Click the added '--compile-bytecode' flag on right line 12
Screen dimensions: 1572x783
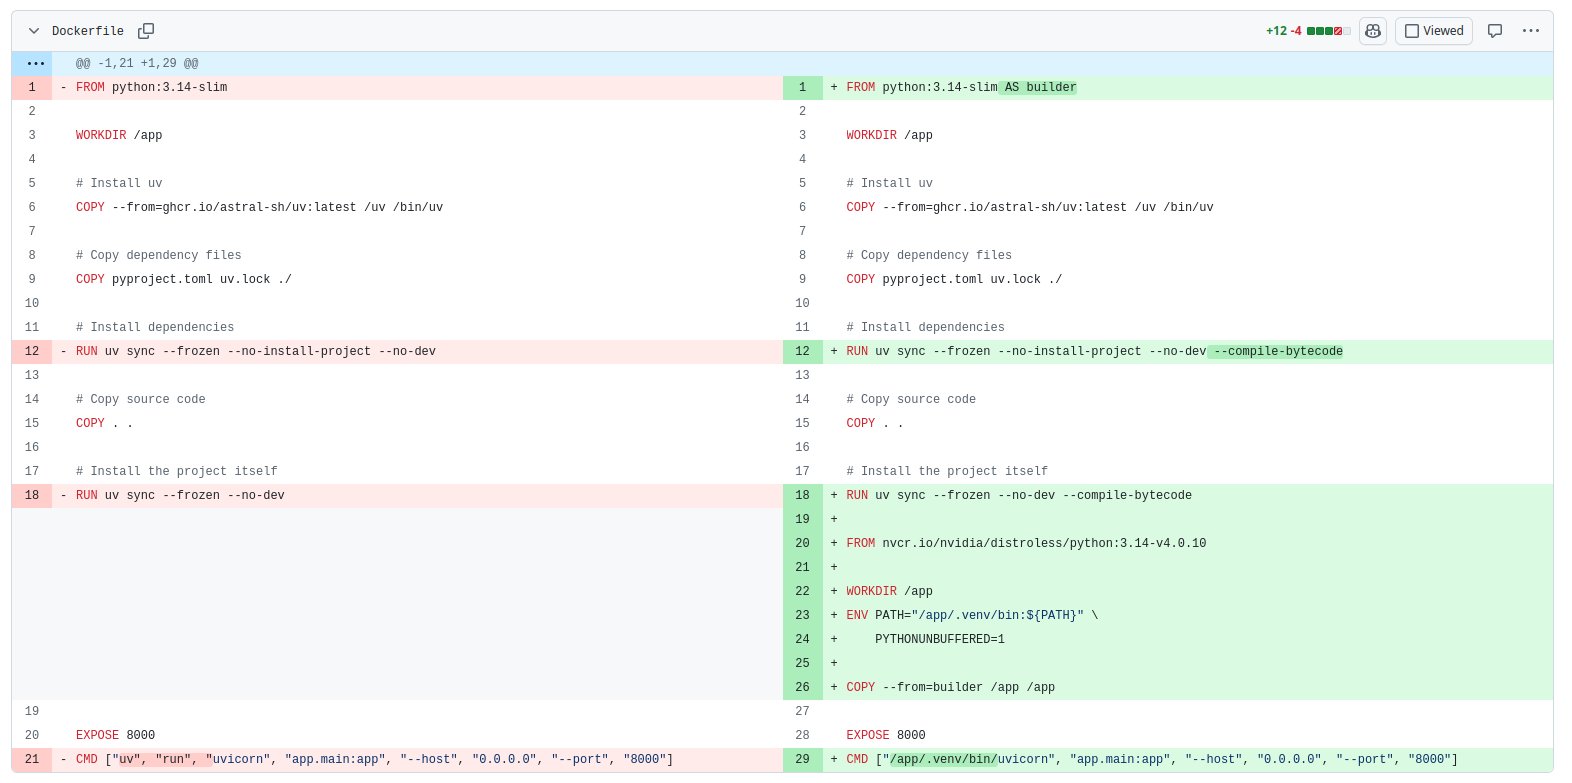coord(1278,351)
